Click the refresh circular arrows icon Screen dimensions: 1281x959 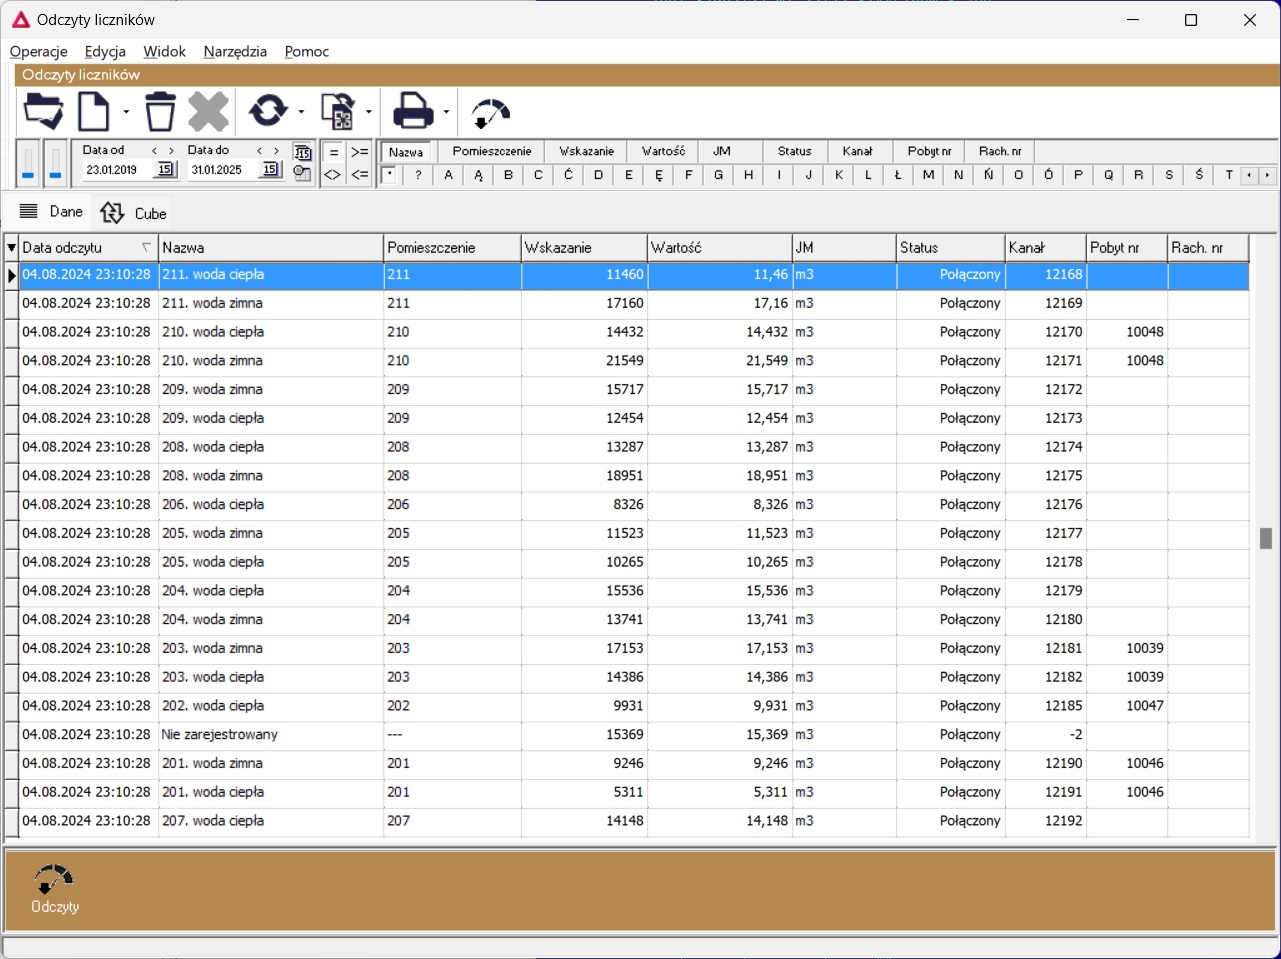pyautogui.click(x=268, y=111)
